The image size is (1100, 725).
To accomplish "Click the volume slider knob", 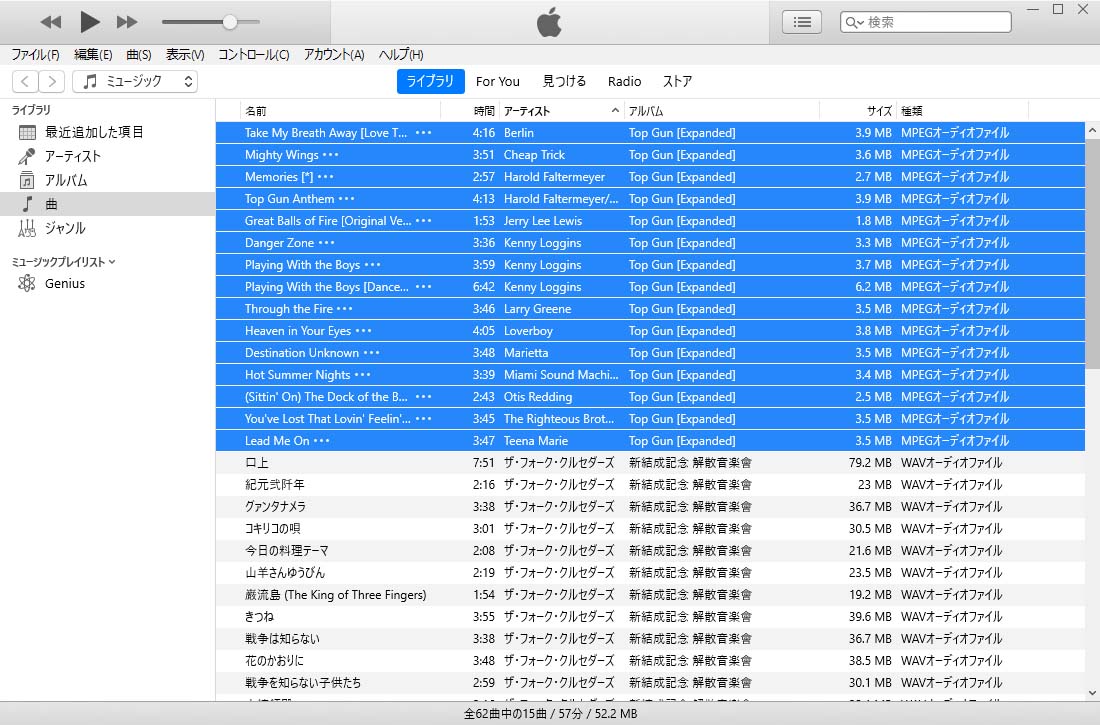I will (x=230, y=22).
